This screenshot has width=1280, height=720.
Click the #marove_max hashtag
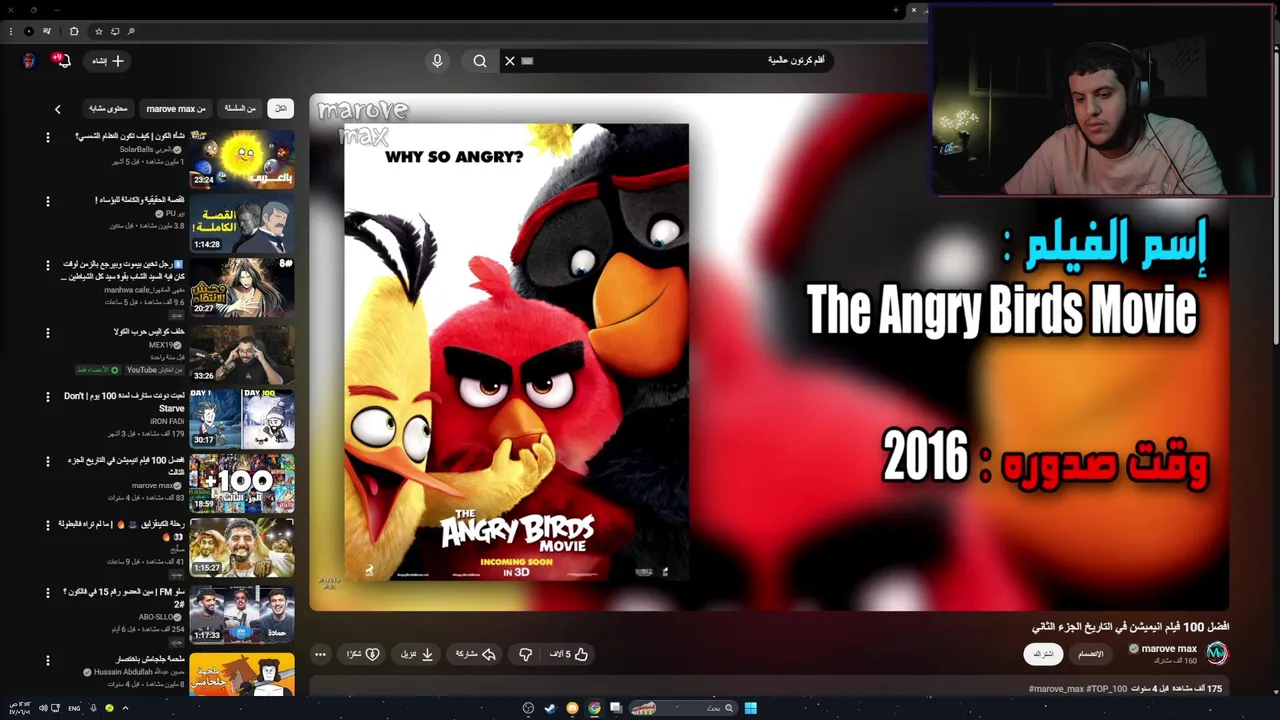point(1056,689)
